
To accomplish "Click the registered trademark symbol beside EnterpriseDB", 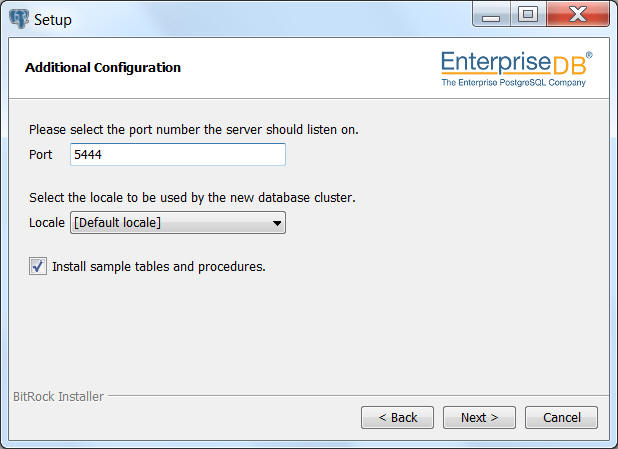I will tap(589, 55).
